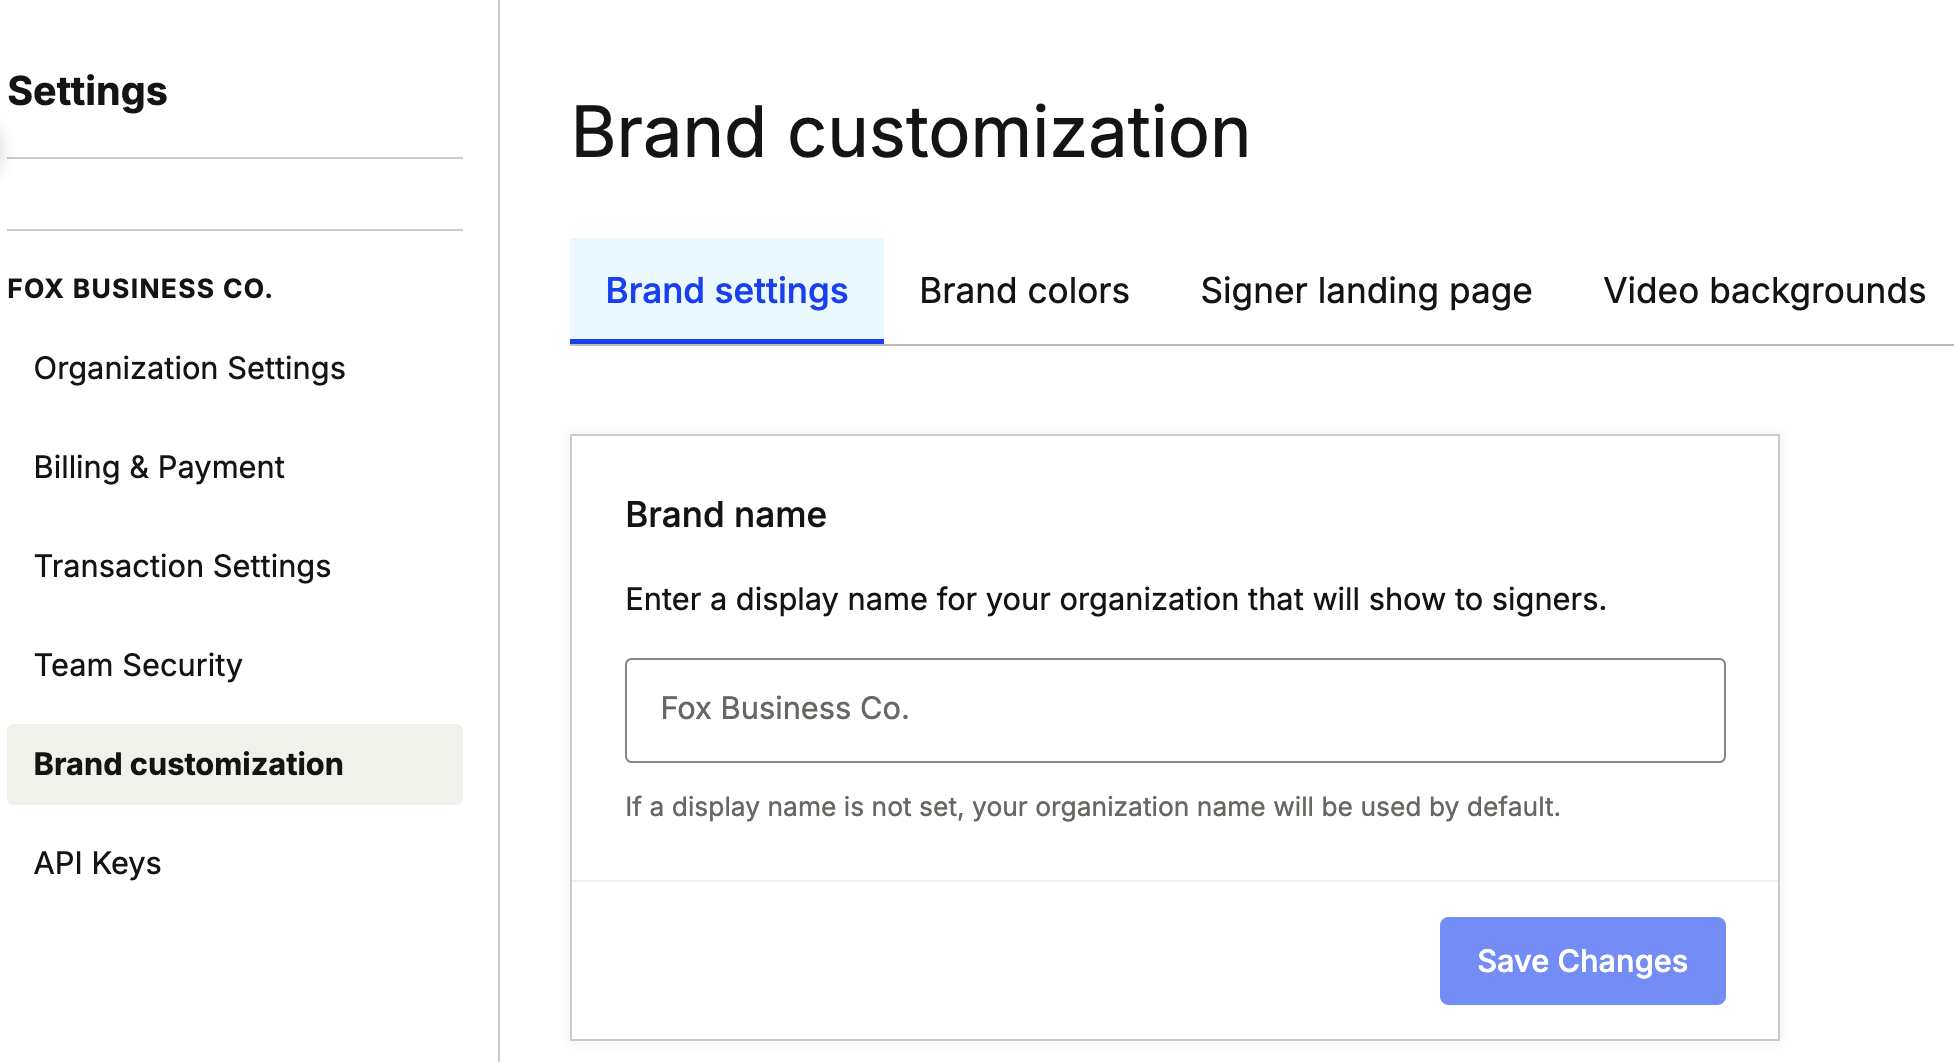The height and width of the screenshot is (1062, 1954).
Task: Click the Settings heading in sidebar
Action: [x=88, y=91]
